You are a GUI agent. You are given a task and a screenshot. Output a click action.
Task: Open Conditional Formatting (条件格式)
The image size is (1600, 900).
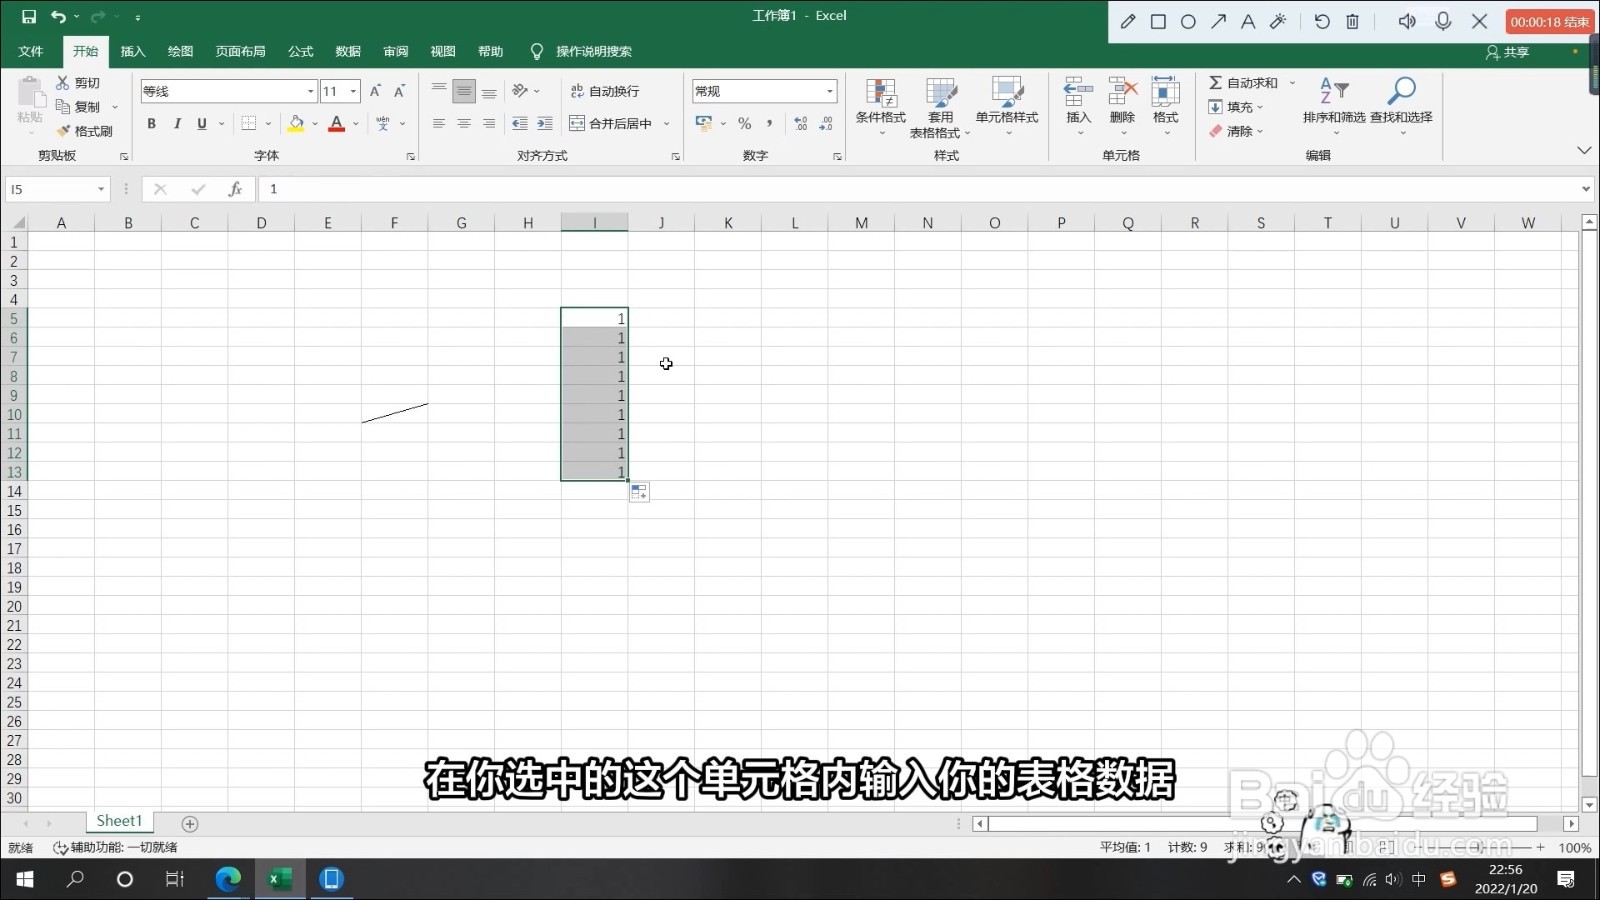(x=880, y=107)
